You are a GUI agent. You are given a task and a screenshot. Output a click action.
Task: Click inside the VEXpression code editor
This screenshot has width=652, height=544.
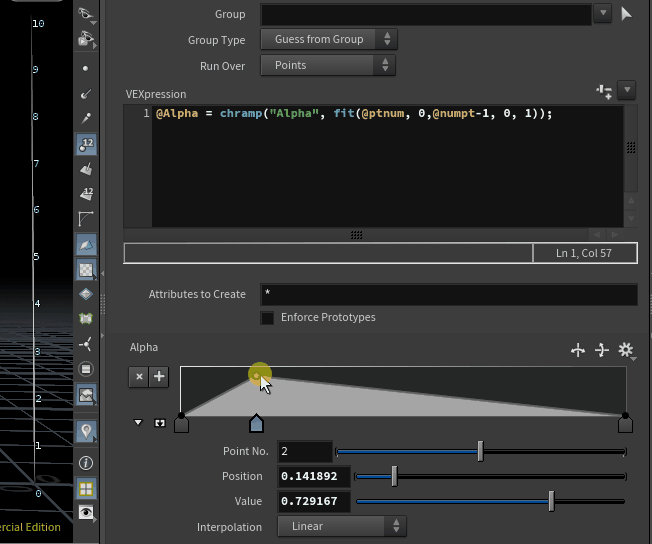[x=387, y=166]
